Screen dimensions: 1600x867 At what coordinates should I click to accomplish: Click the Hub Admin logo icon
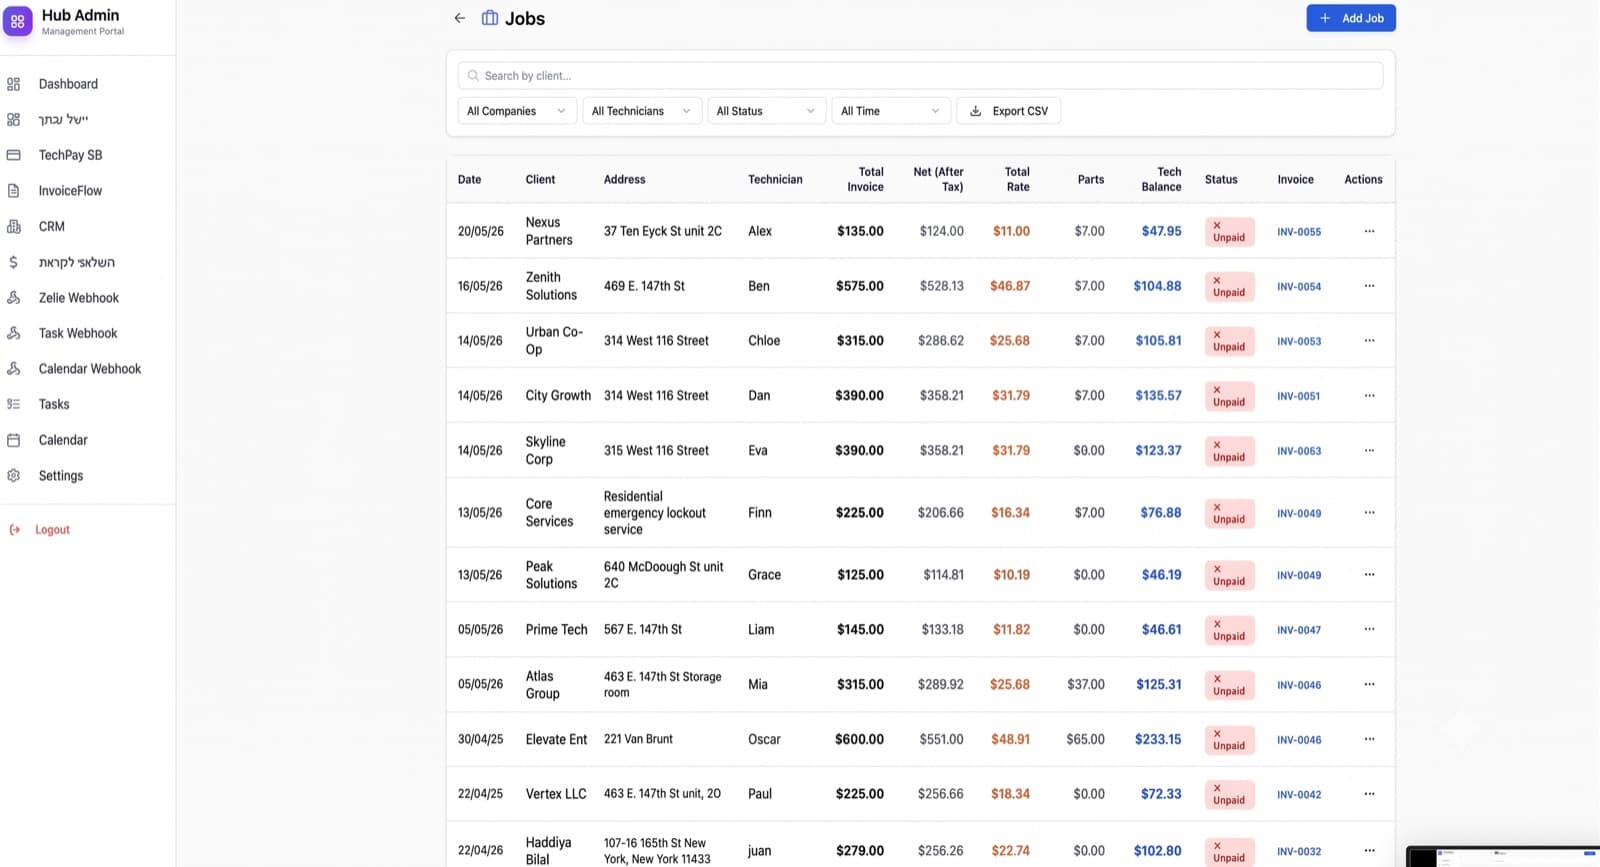pos(17,20)
